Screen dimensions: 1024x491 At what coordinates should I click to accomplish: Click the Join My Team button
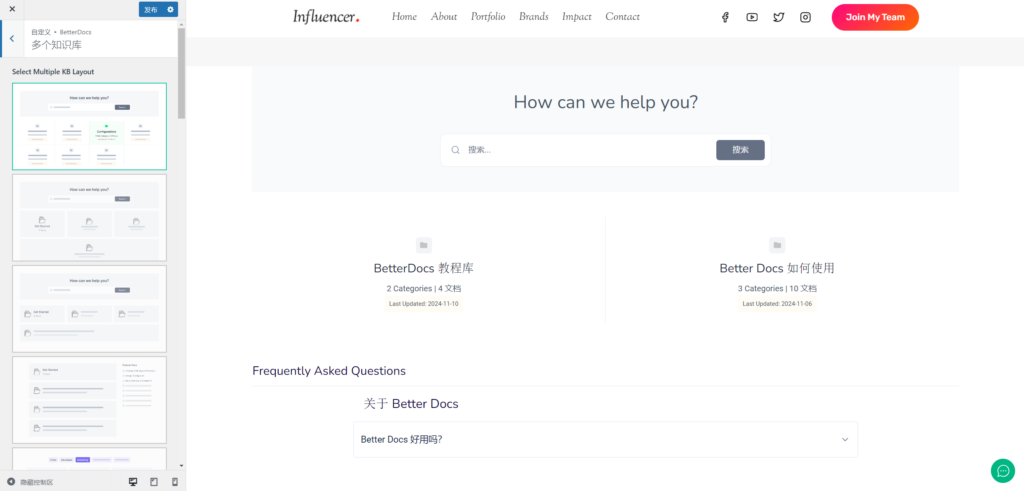click(875, 18)
